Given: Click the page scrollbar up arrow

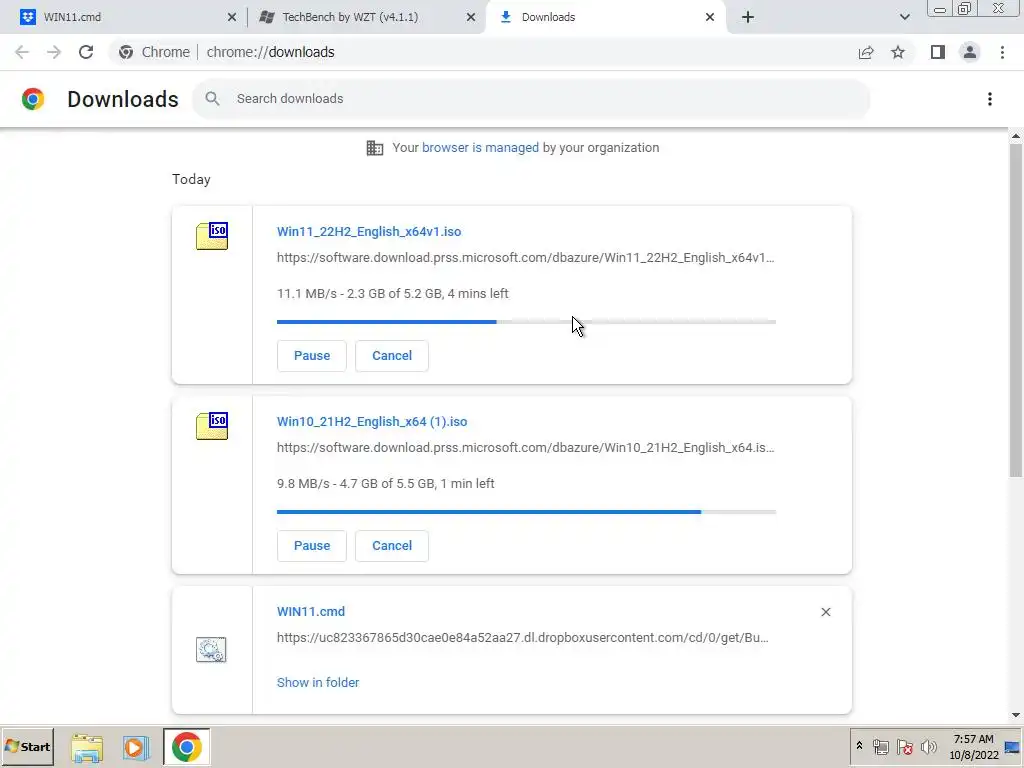Looking at the screenshot, I should (1016, 136).
